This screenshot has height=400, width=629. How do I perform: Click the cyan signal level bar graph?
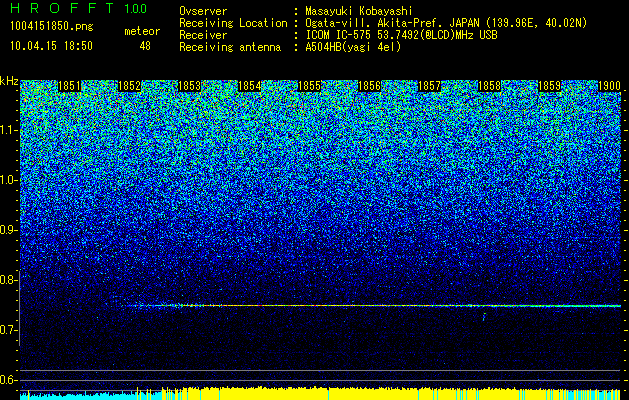(x=91, y=396)
